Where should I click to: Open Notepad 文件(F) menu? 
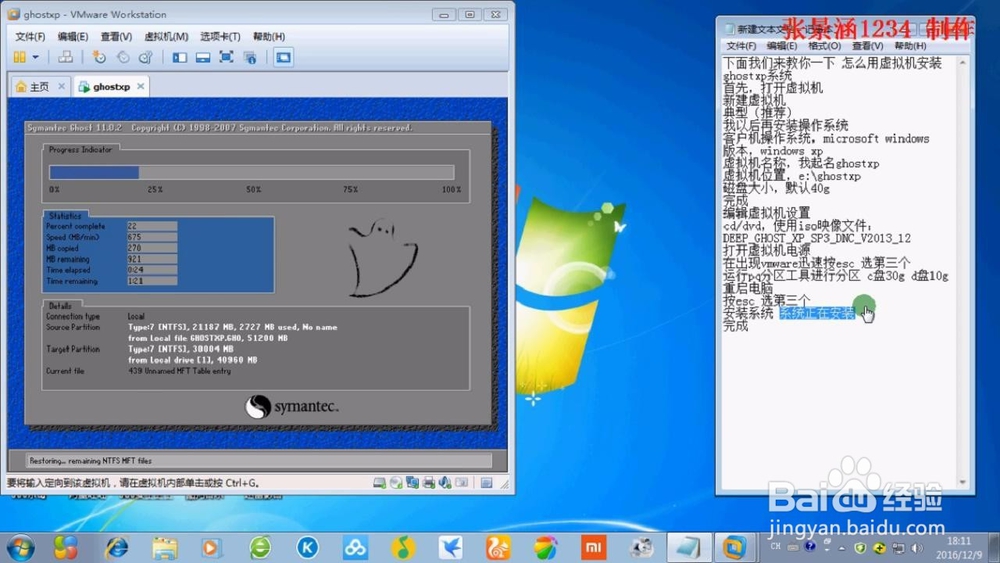pos(741,46)
